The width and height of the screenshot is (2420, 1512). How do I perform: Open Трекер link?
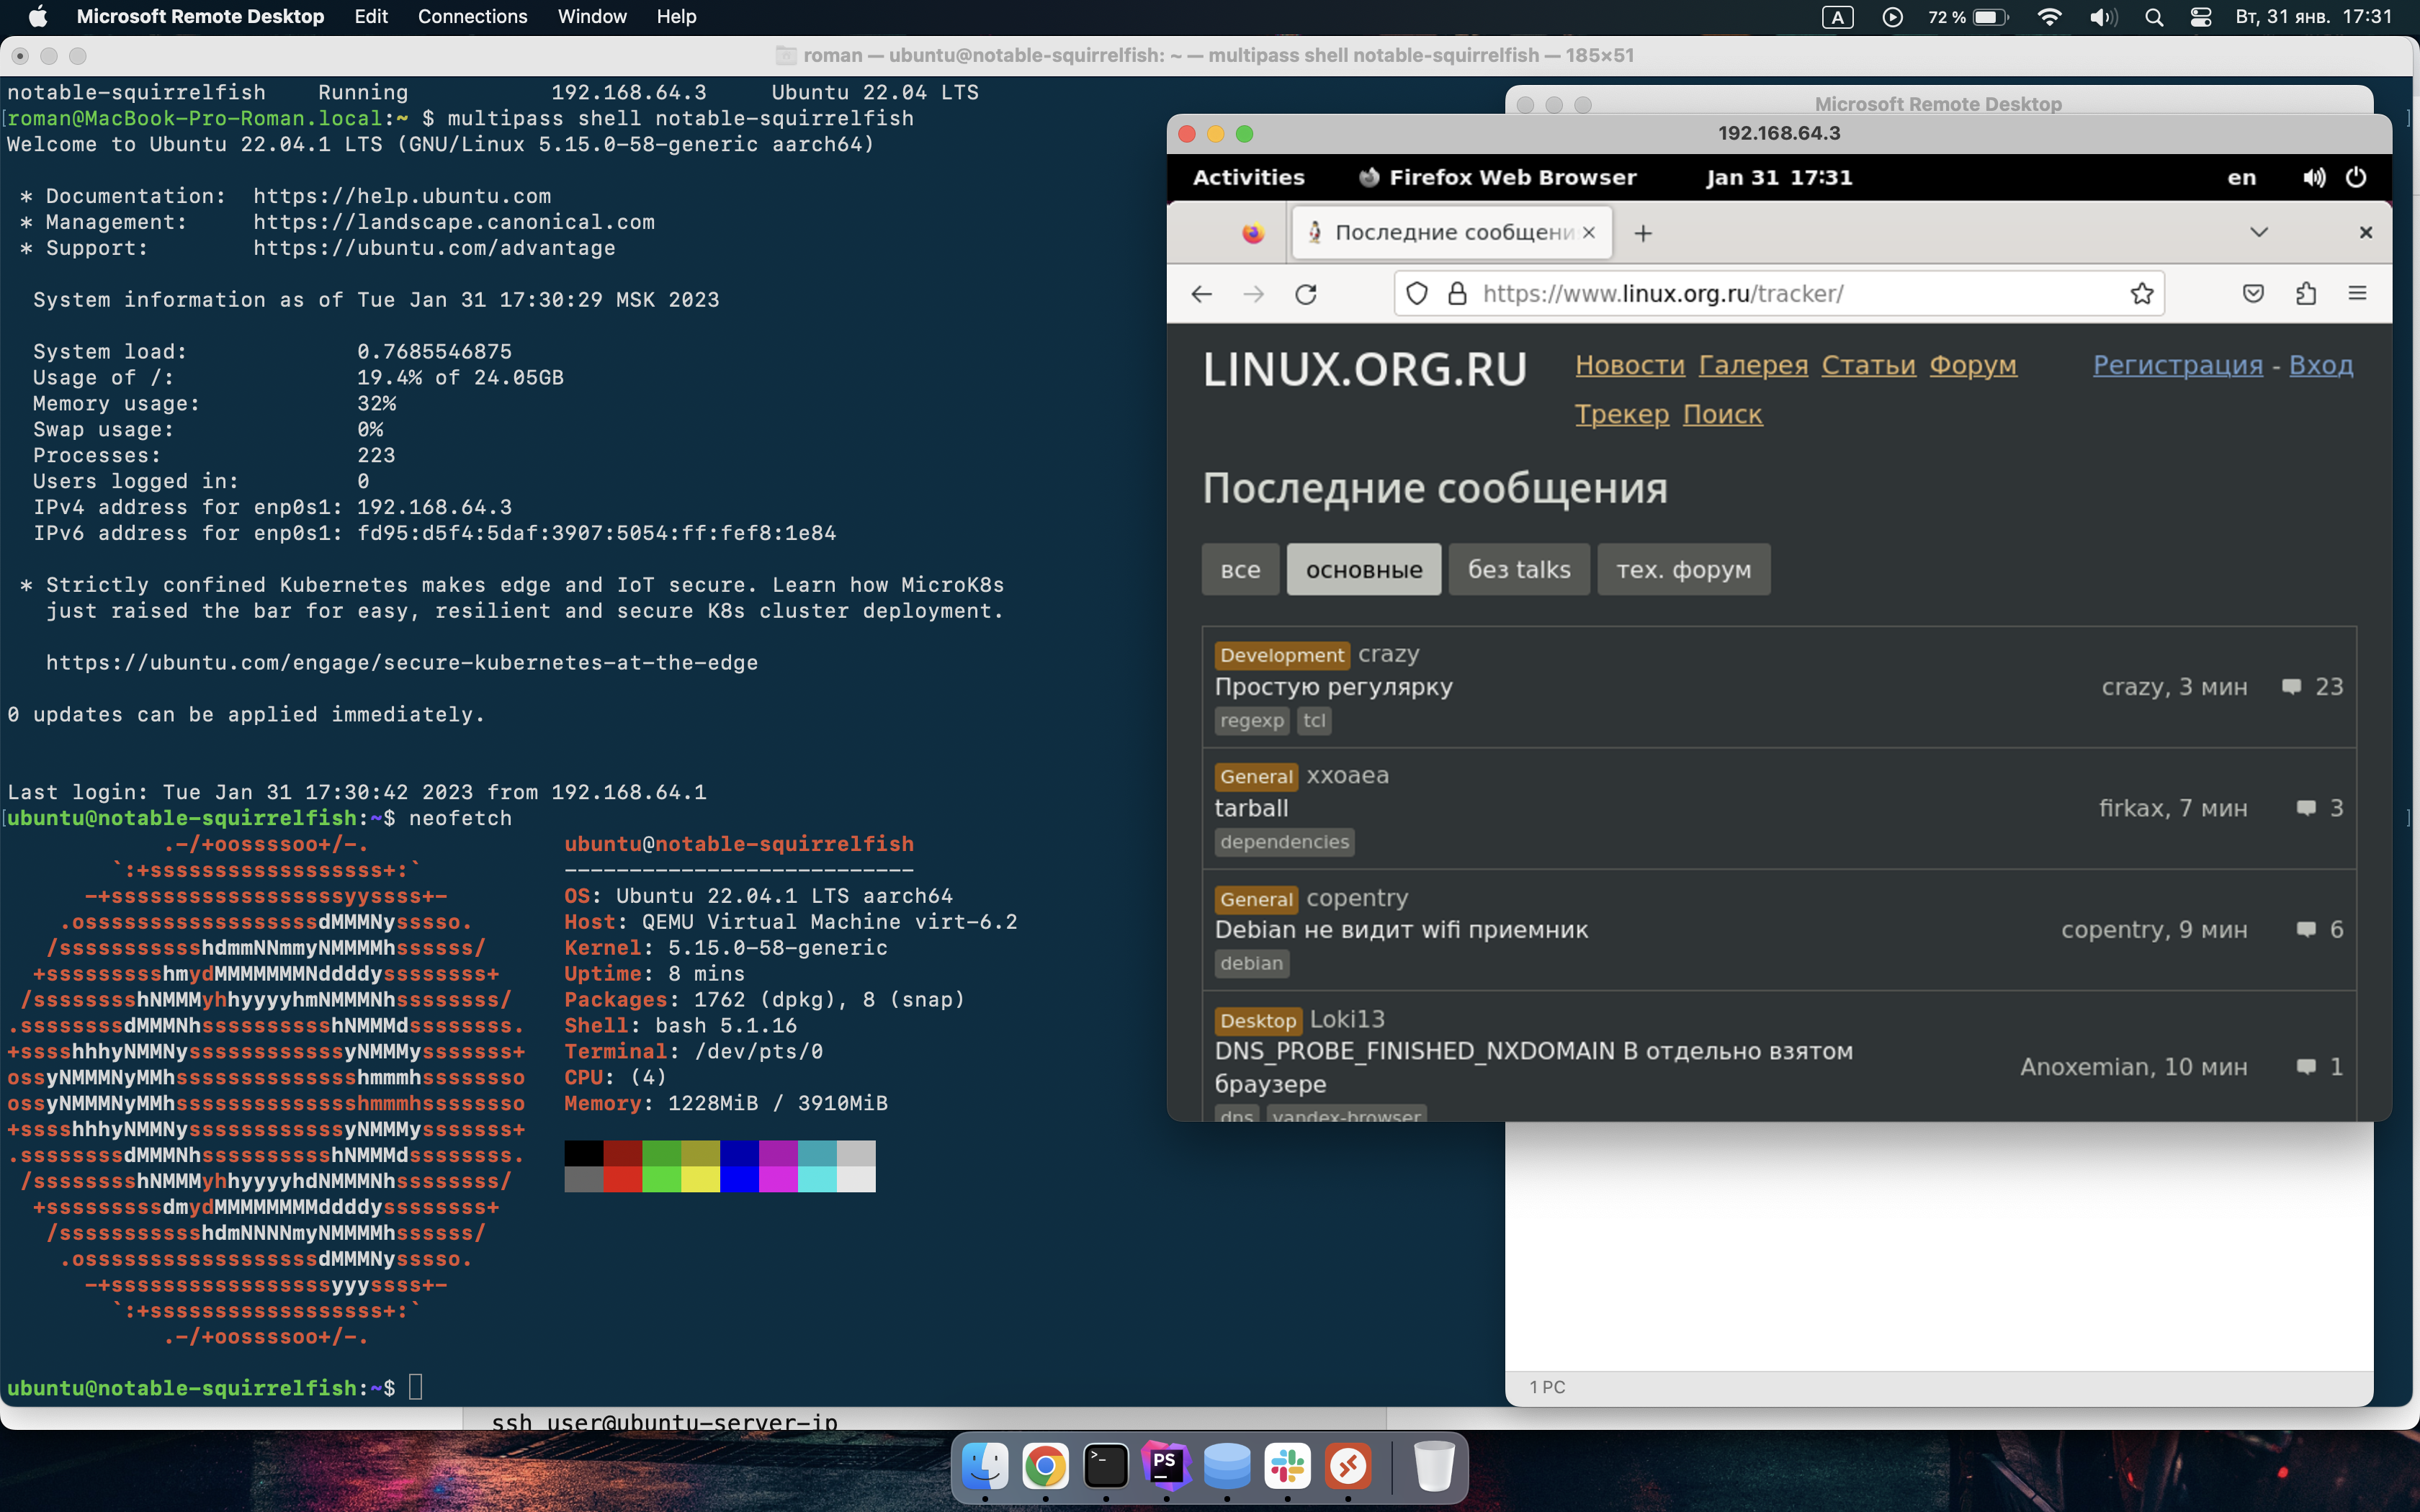(x=1622, y=414)
